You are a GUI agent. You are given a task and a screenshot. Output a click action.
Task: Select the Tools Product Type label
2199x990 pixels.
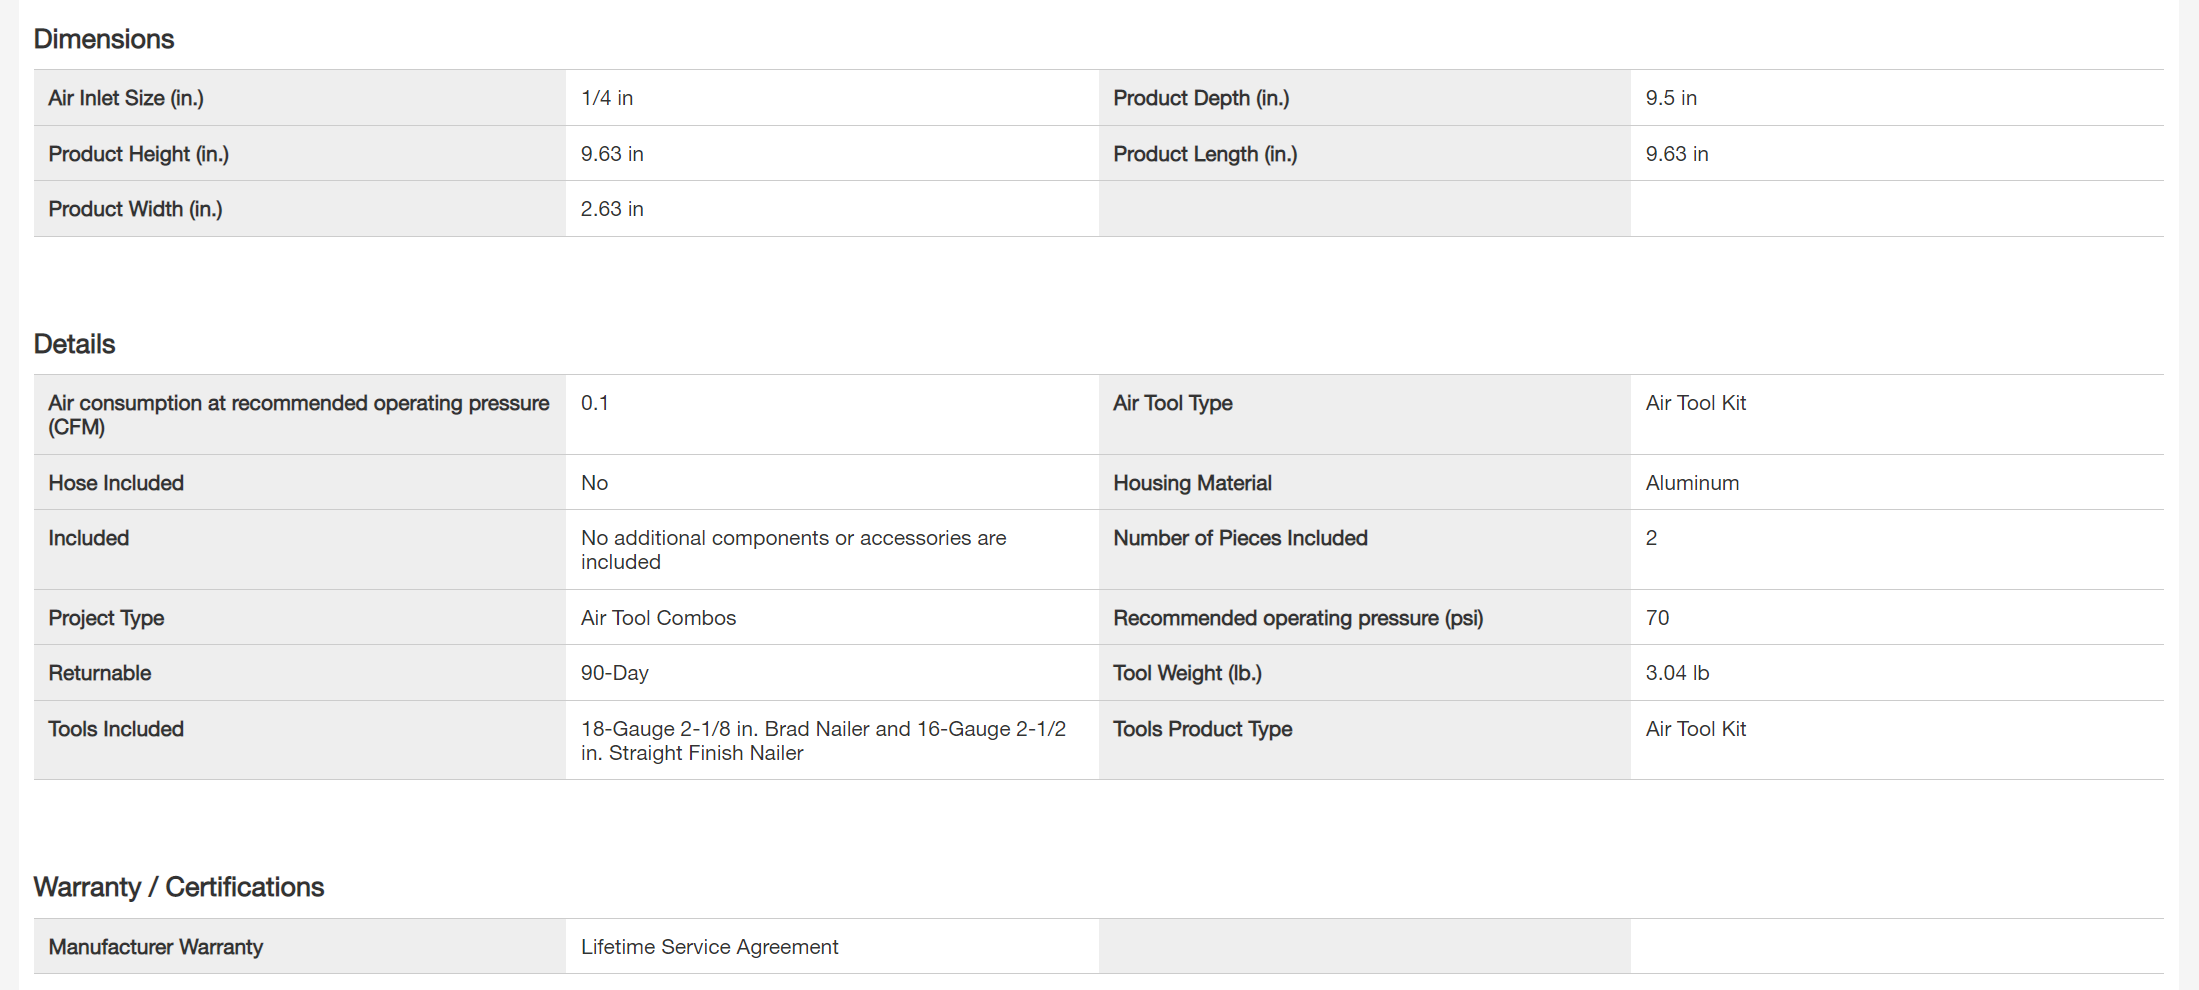pos(1202,729)
